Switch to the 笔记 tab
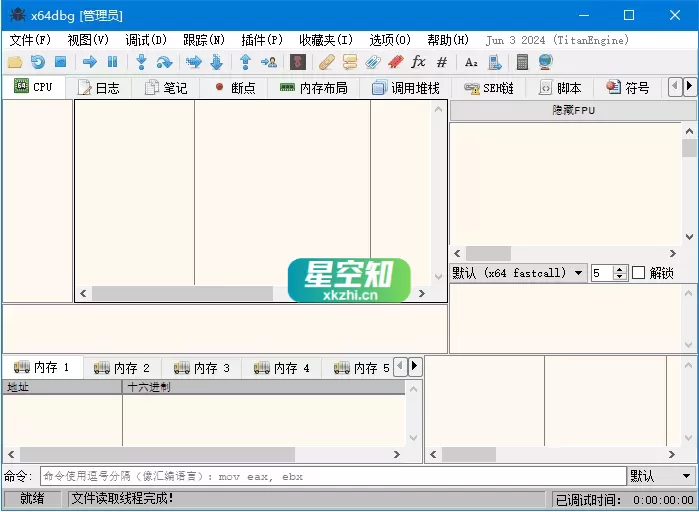Viewport: 699px width, 512px height. pos(166,88)
